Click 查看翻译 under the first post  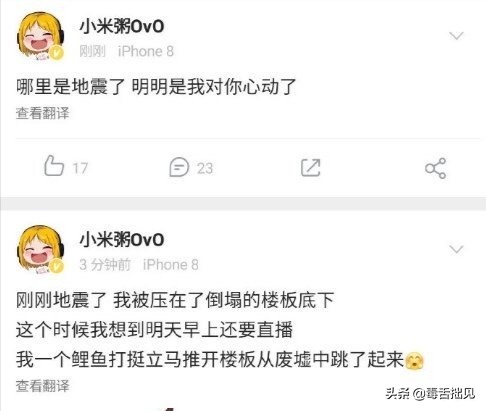tap(42, 113)
